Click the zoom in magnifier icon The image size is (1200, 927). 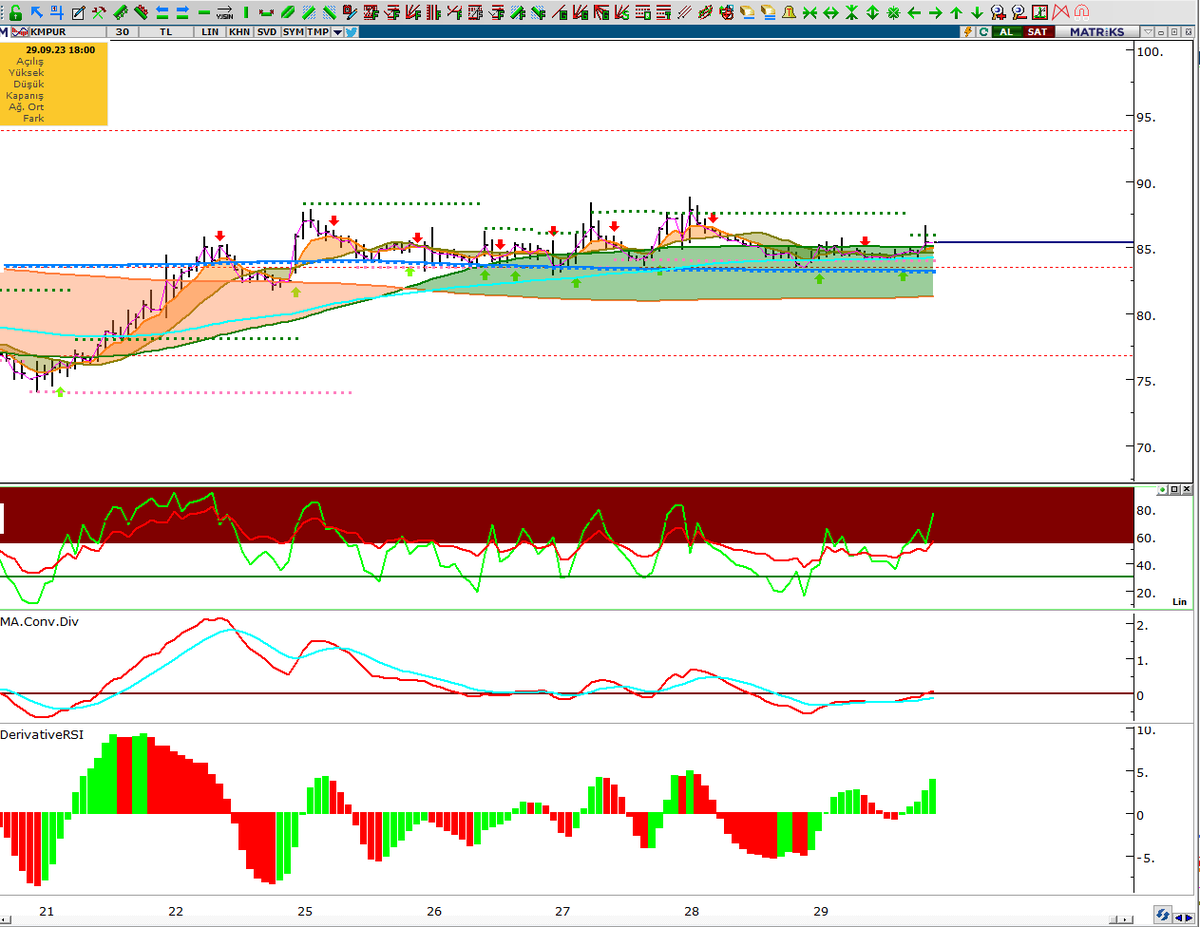coord(998,13)
